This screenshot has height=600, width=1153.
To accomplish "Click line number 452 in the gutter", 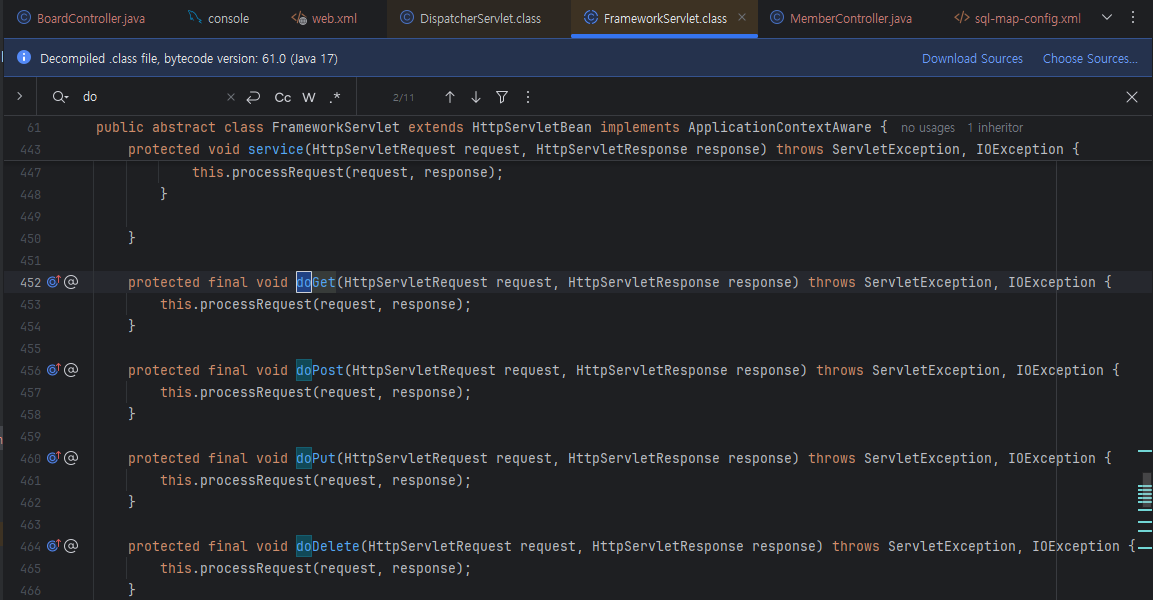I will point(30,282).
